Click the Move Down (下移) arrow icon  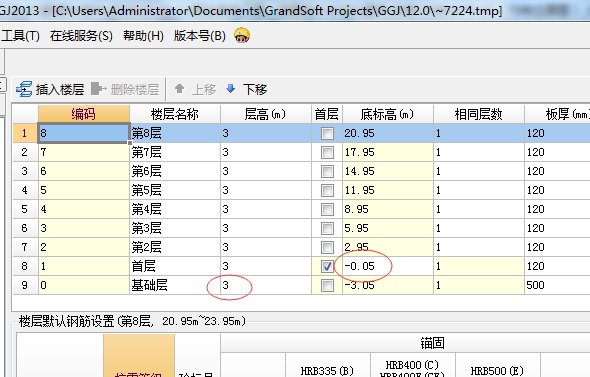pos(231,89)
